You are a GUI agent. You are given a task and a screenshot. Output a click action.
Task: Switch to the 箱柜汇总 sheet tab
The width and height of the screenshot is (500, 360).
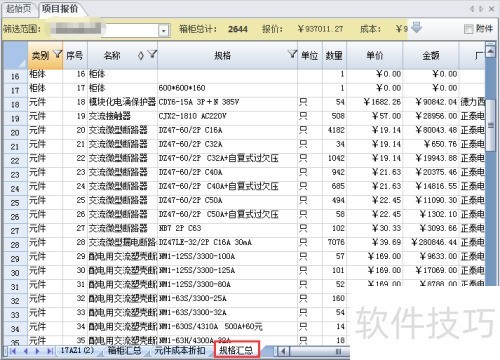(124, 350)
